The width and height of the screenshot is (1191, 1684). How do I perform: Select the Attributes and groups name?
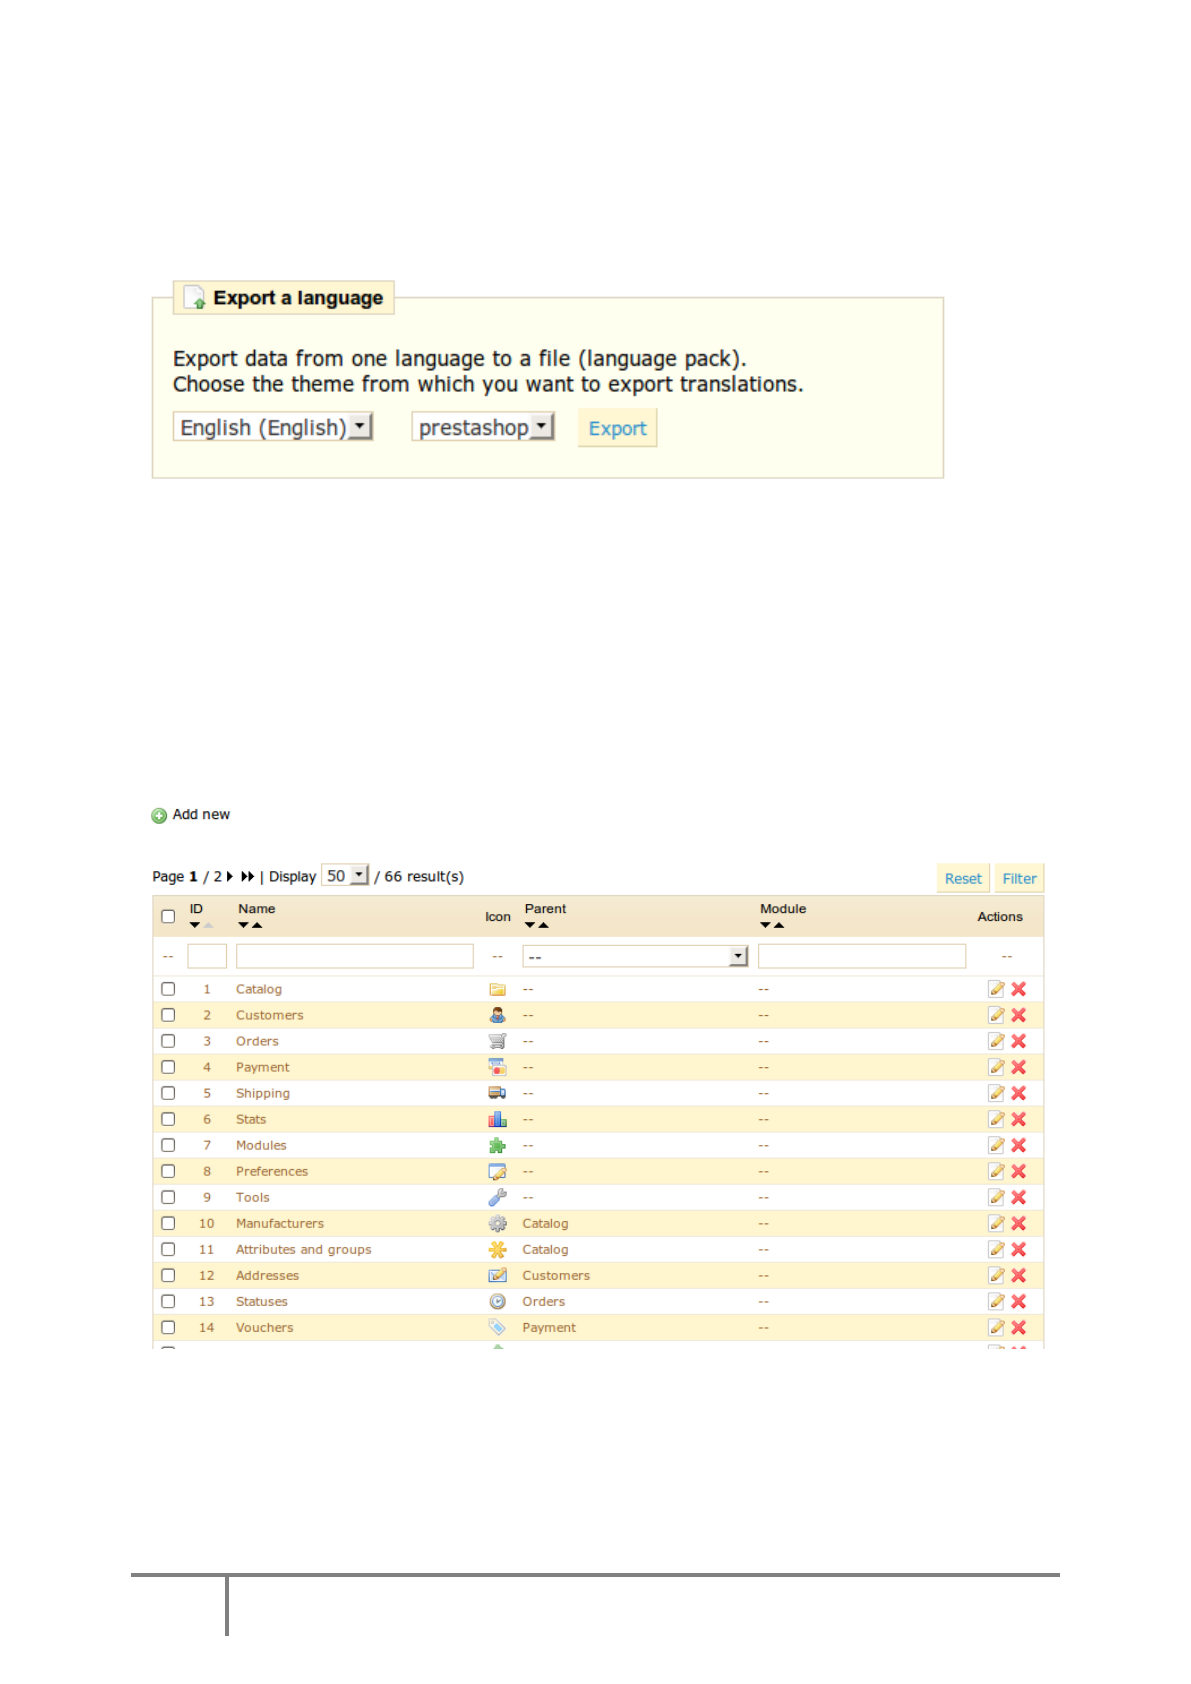click(303, 1249)
